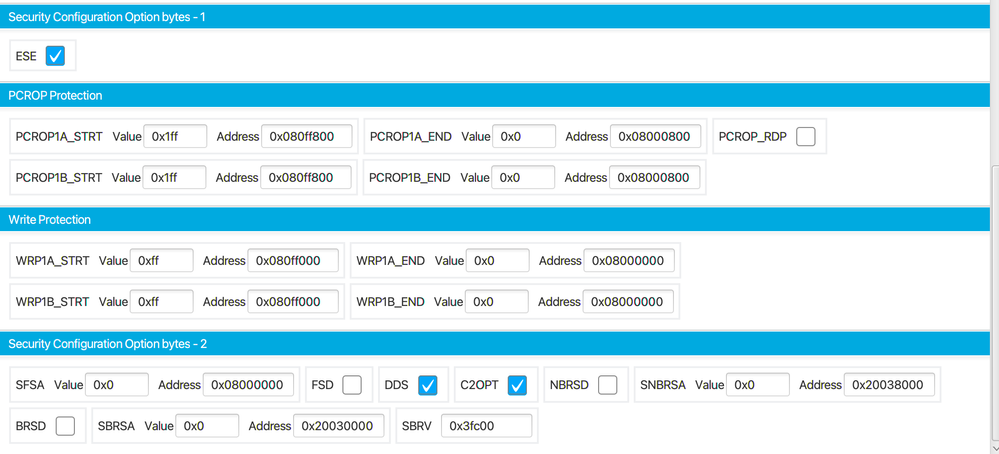Click the WRP1B_STRT label

click(x=52, y=302)
